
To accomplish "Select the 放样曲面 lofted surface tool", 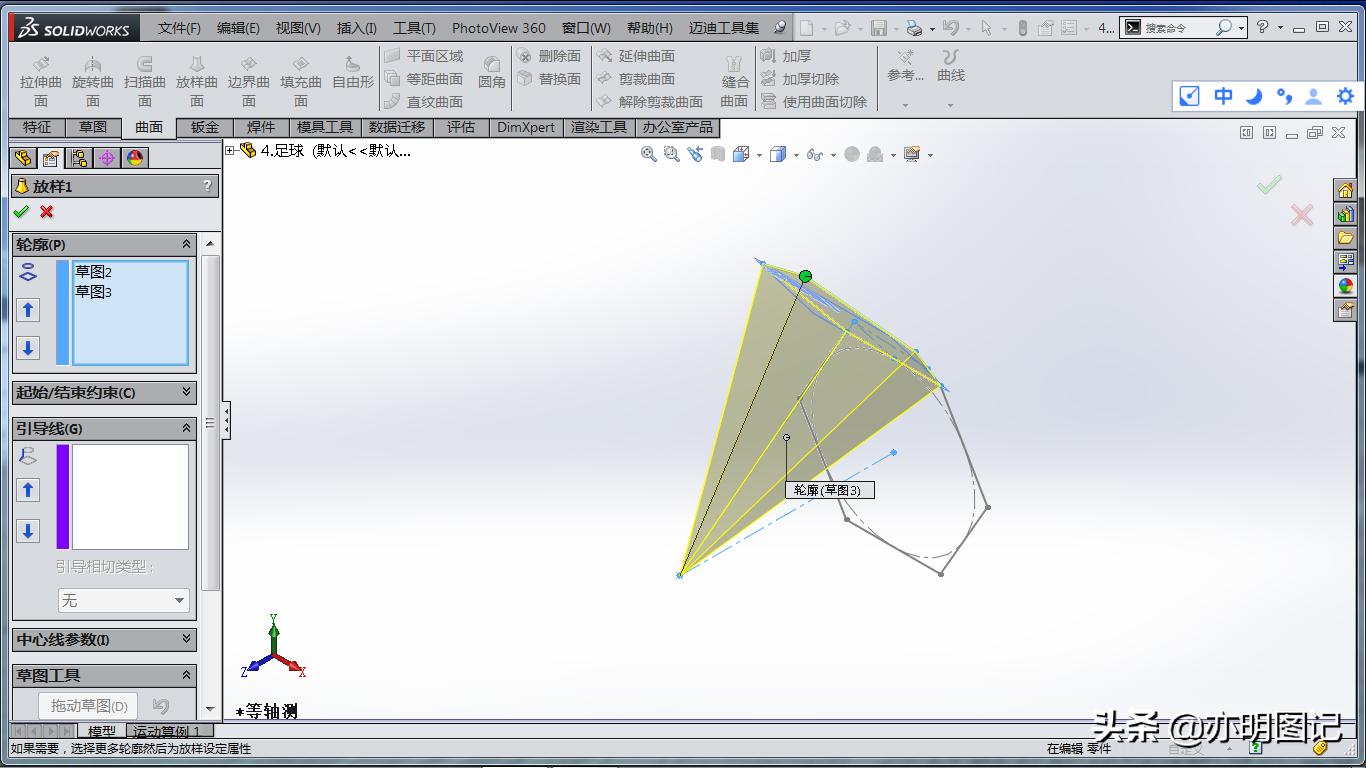I will tap(196, 80).
